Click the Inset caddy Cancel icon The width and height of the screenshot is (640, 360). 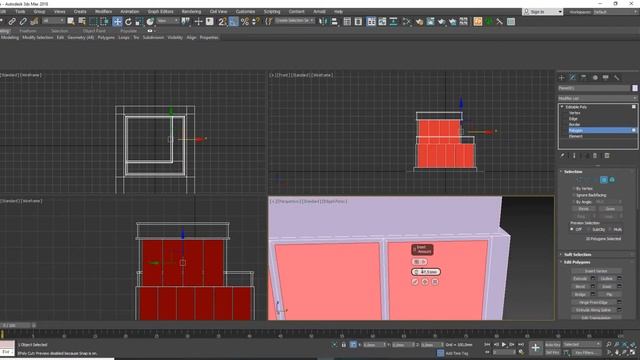pos(435,282)
